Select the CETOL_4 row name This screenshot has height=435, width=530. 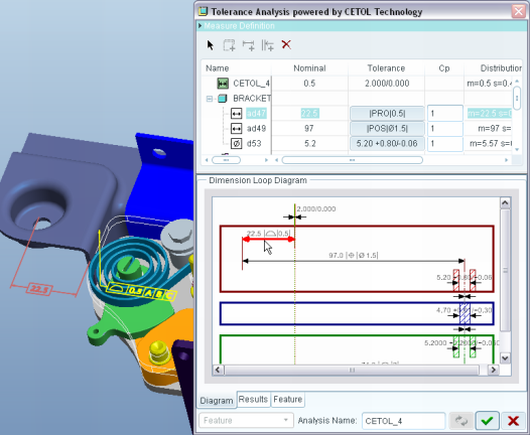coord(251,83)
